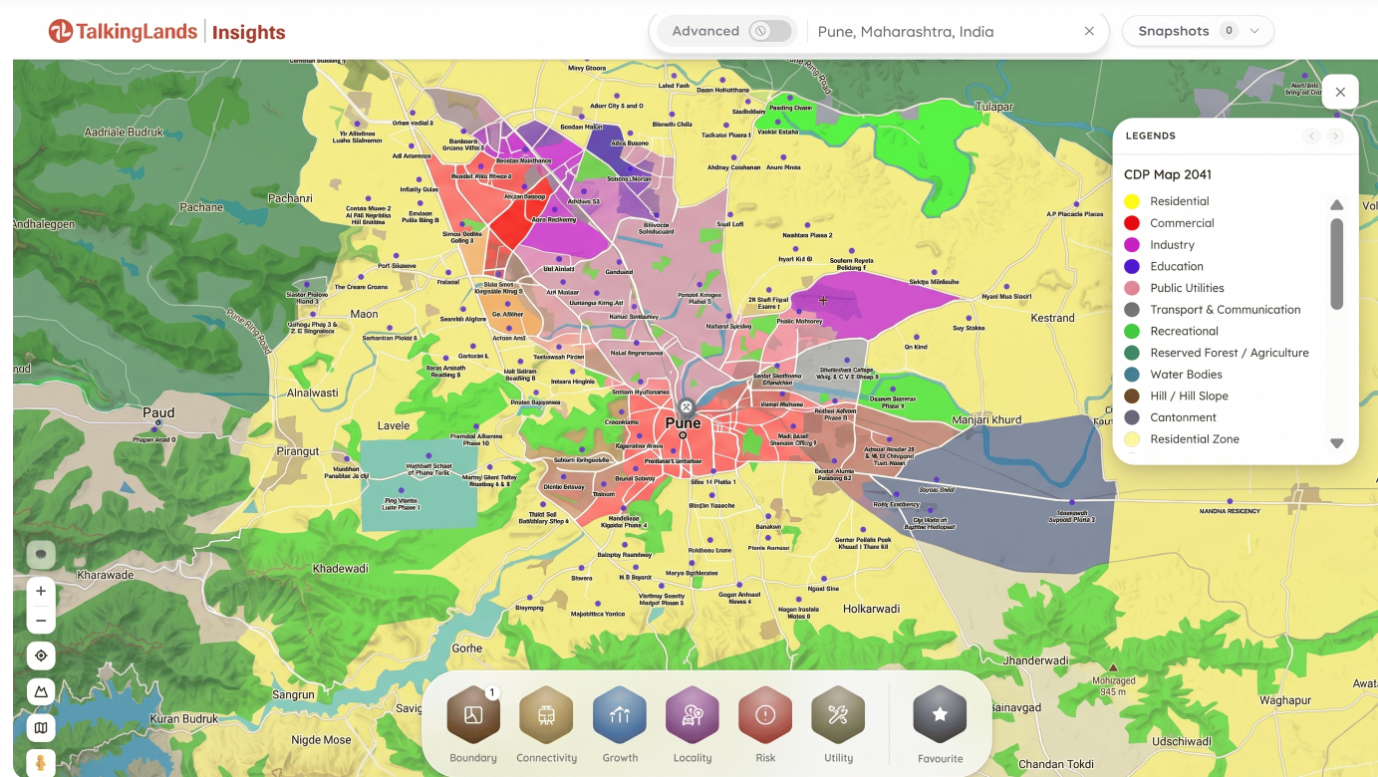Go to previous legend page arrow

(x=1312, y=136)
